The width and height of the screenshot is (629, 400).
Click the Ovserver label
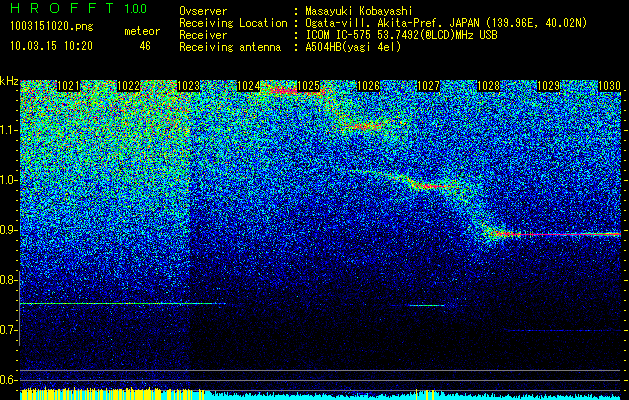click(x=203, y=11)
